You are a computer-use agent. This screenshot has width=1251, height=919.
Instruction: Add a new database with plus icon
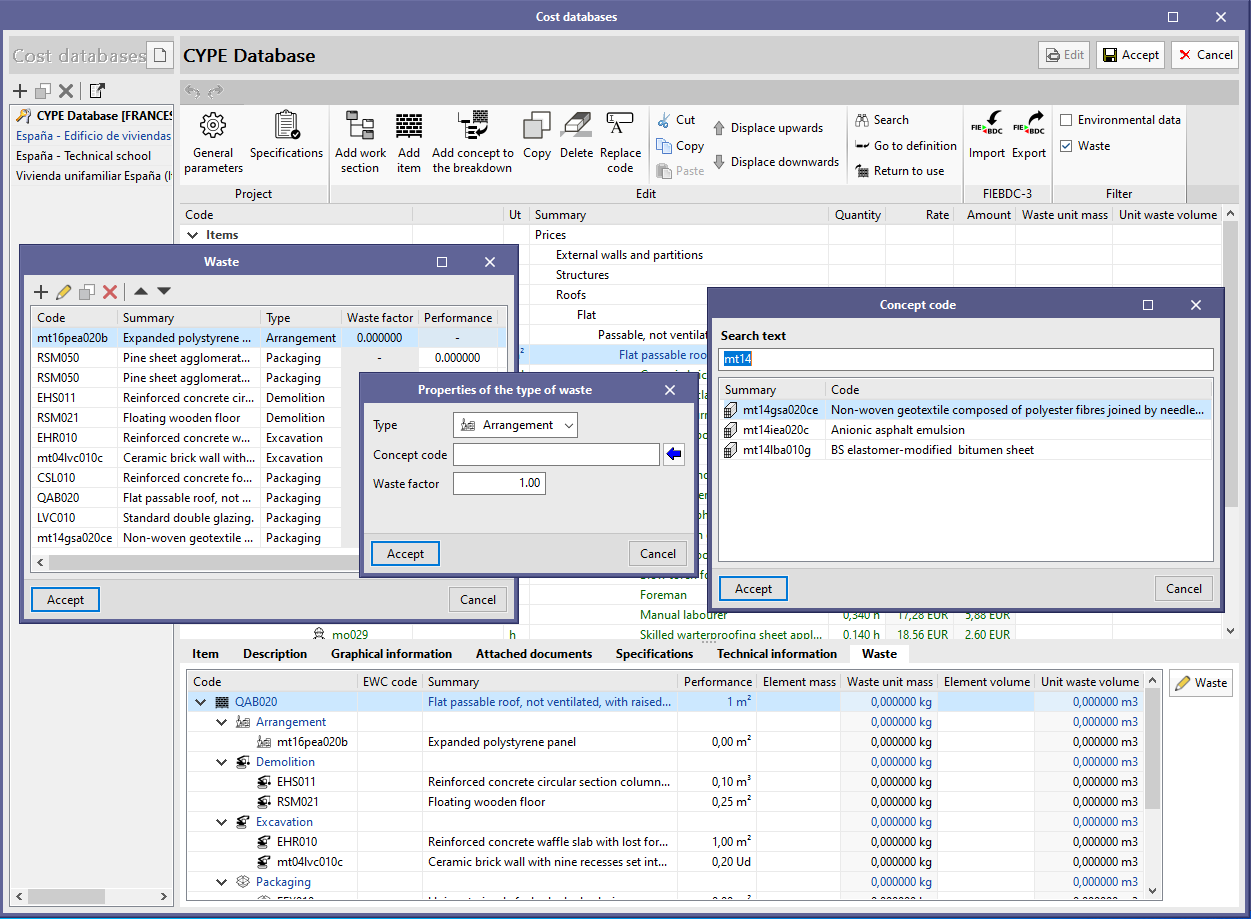20,91
